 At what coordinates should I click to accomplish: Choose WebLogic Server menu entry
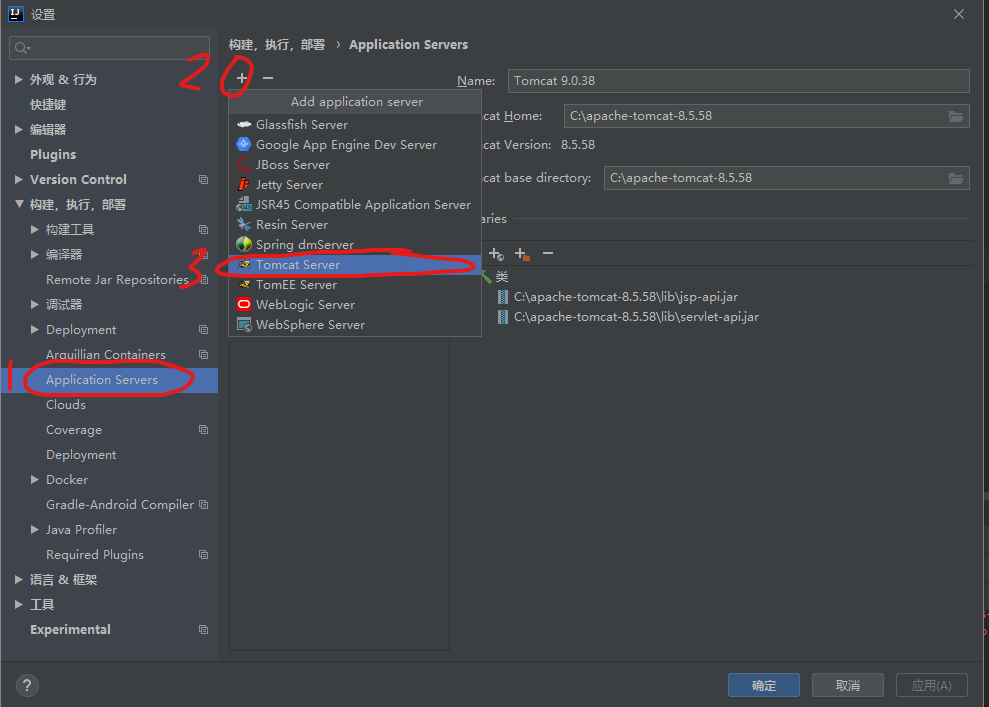(x=355, y=305)
